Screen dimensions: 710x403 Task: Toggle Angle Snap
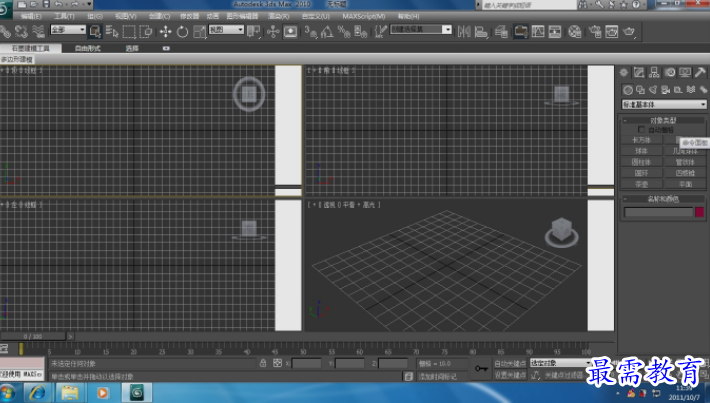tap(327, 31)
